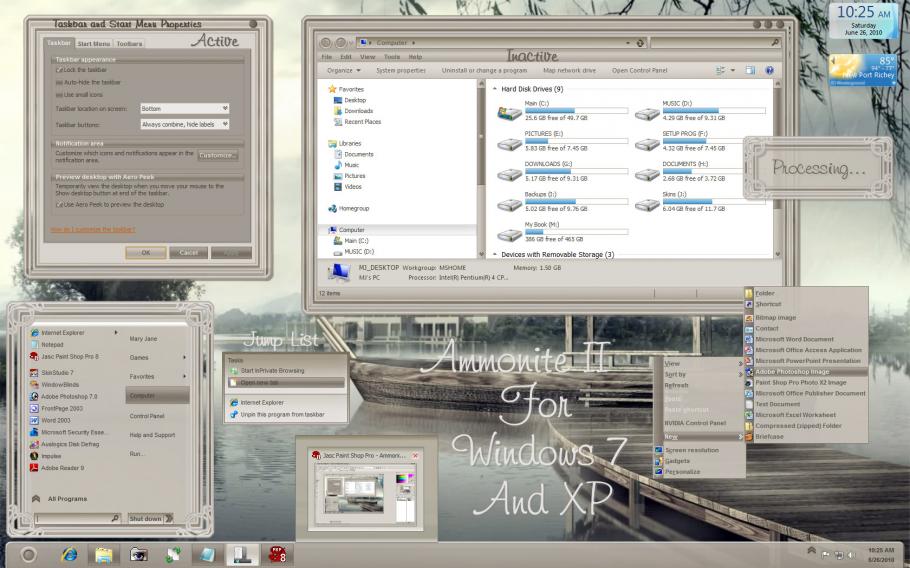The image size is (910, 568).
Task: Expand Games submenu arrow in Start menu
Action: point(185,357)
